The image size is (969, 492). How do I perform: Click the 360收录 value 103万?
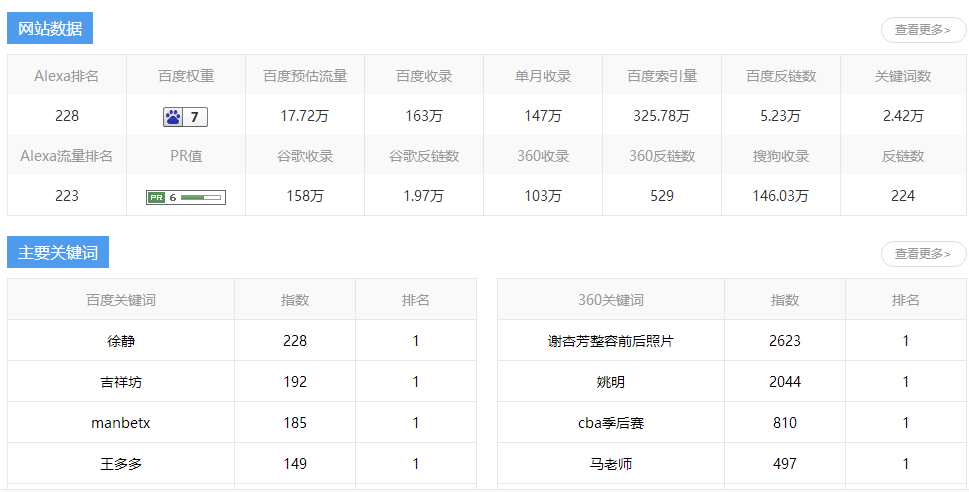tap(543, 196)
